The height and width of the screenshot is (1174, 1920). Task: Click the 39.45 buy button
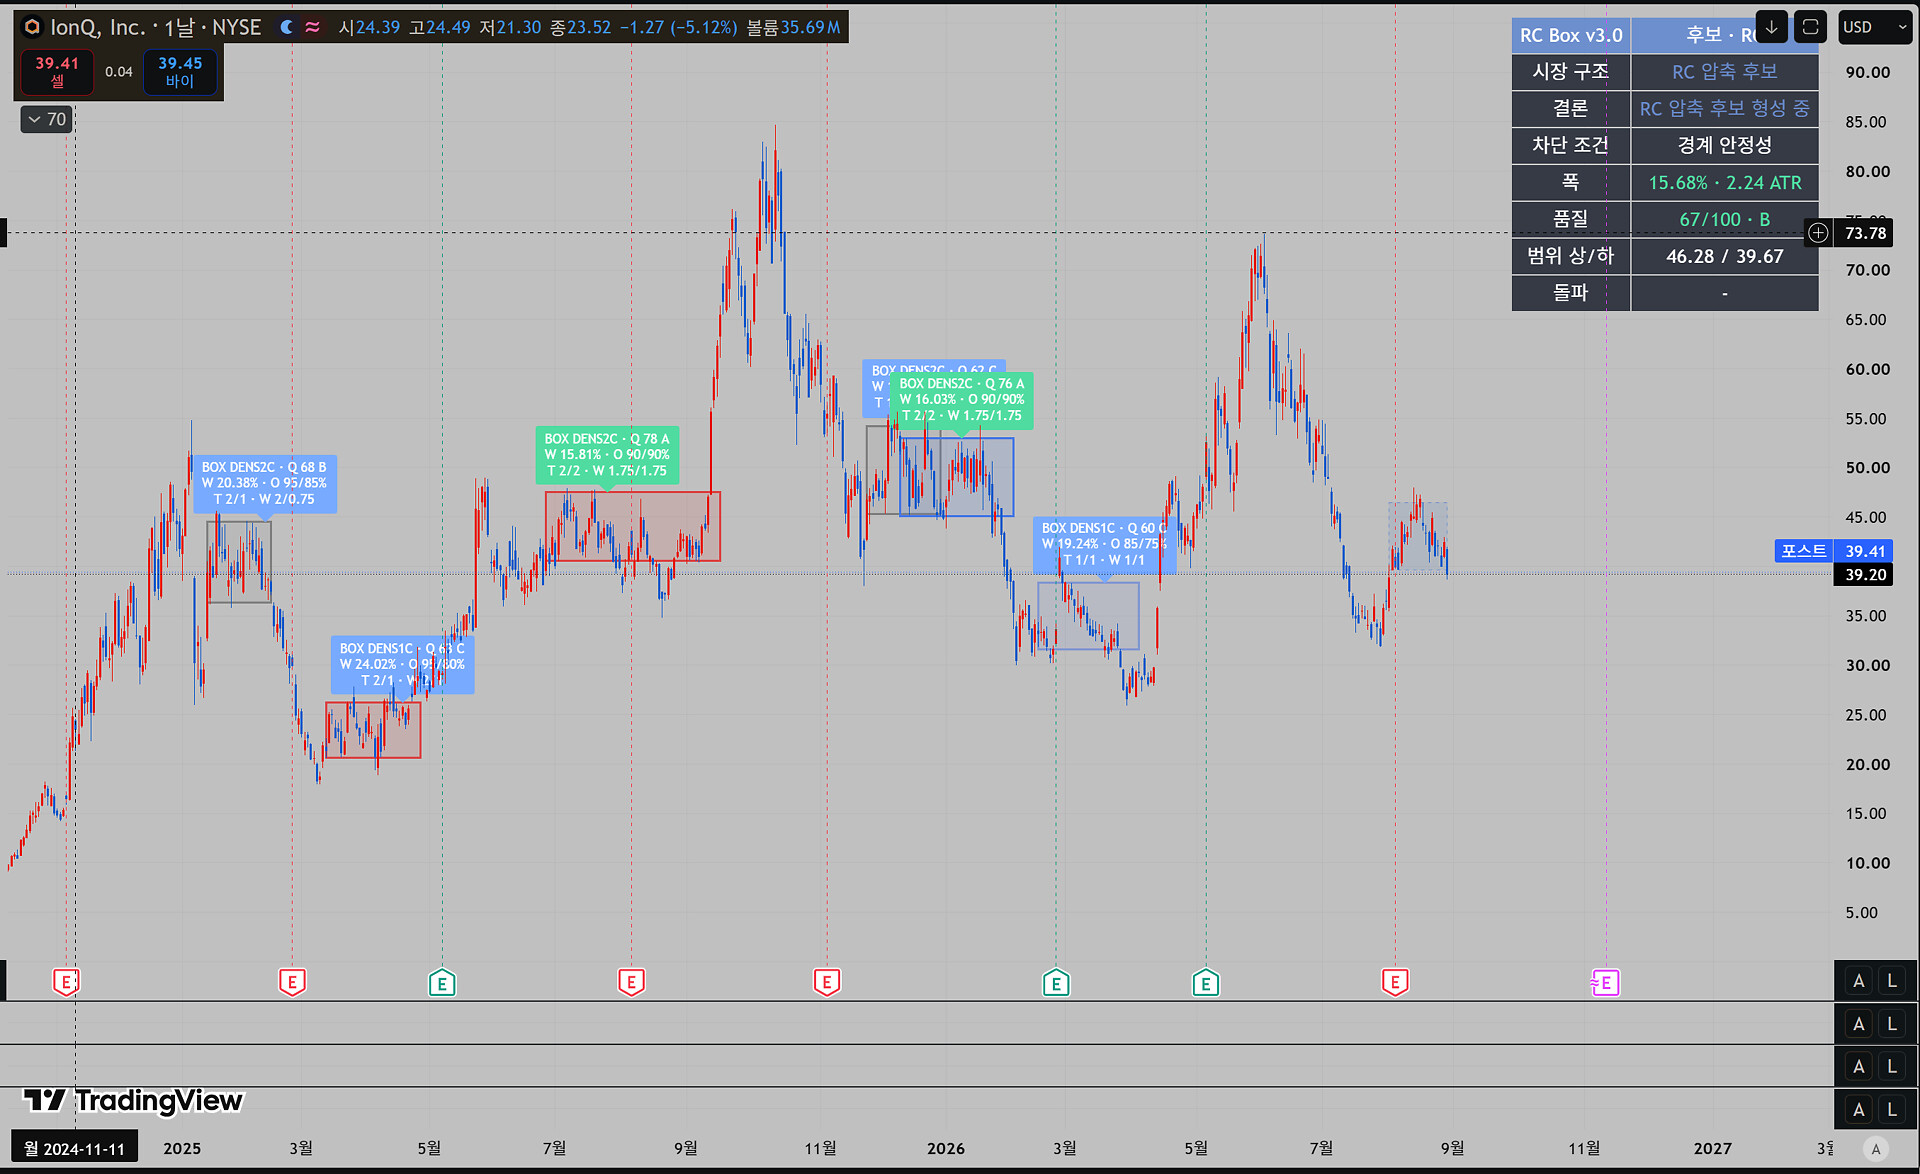180,72
